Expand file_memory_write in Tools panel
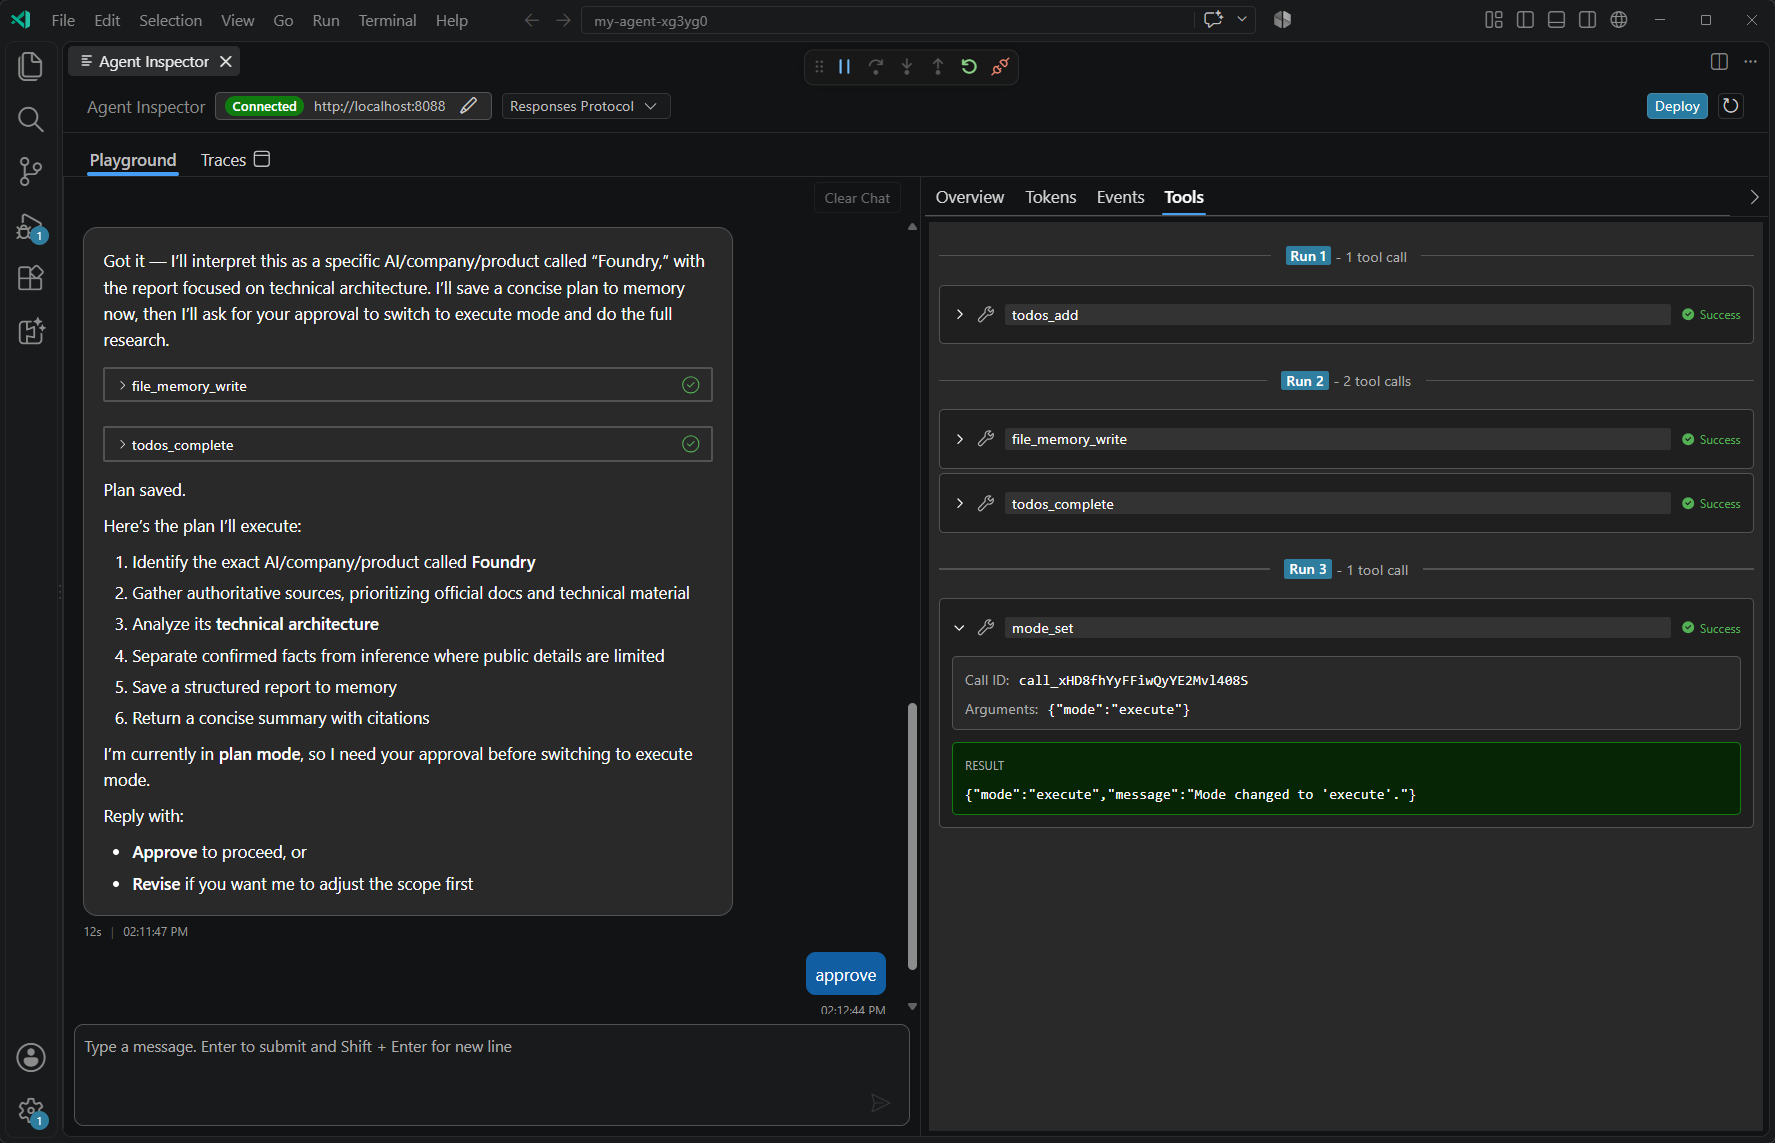Image resolution: width=1775 pixels, height=1143 pixels. pos(960,439)
